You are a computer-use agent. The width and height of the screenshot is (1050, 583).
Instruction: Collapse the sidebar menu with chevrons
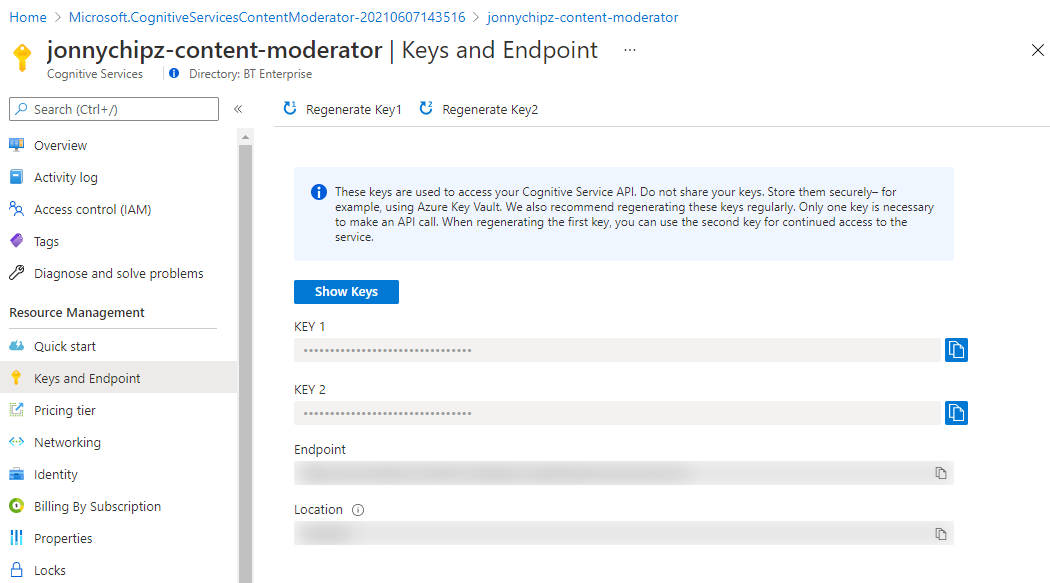pyautogui.click(x=238, y=110)
